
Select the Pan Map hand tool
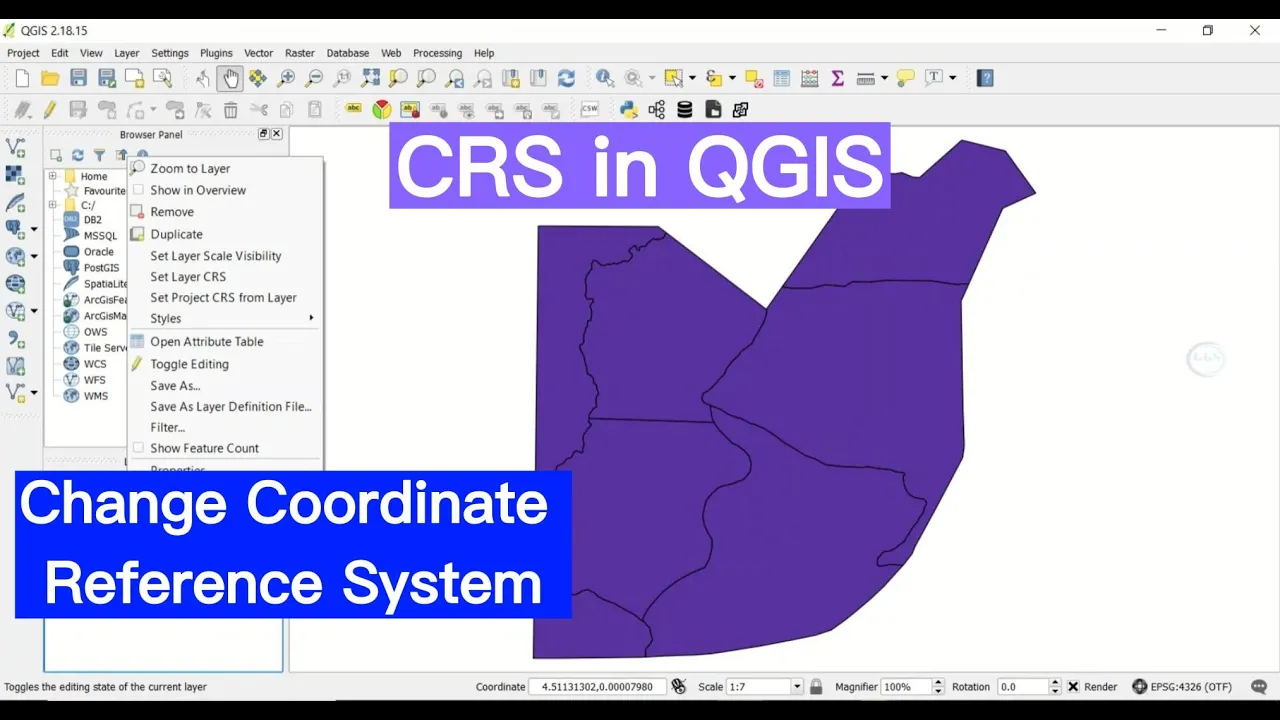(230, 78)
